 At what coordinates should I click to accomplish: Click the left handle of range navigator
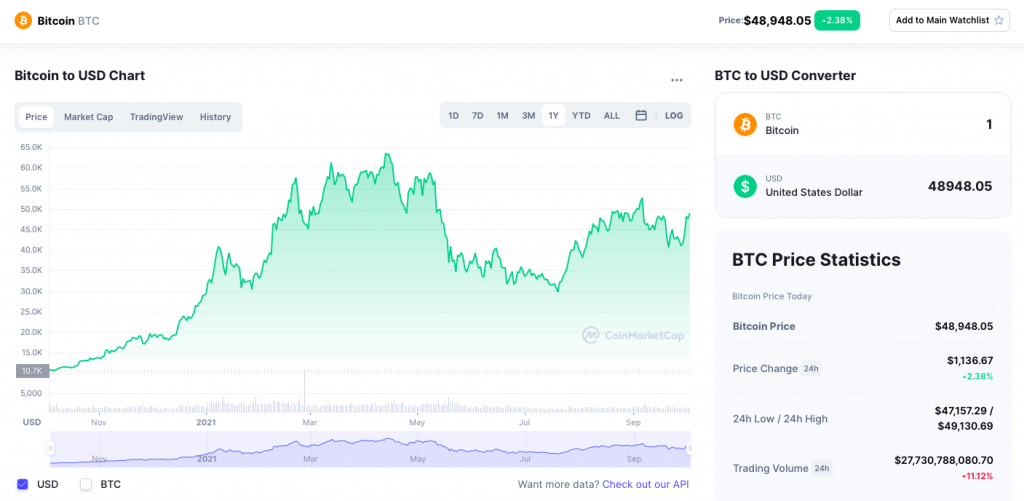pyautogui.click(x=50, y=448)
